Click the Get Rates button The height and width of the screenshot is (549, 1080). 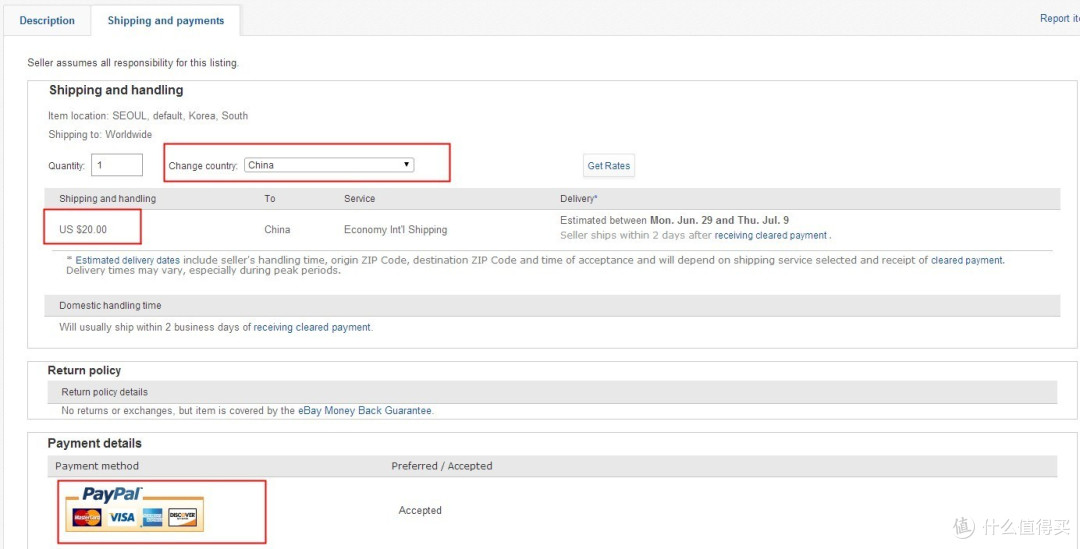(609, 165)
